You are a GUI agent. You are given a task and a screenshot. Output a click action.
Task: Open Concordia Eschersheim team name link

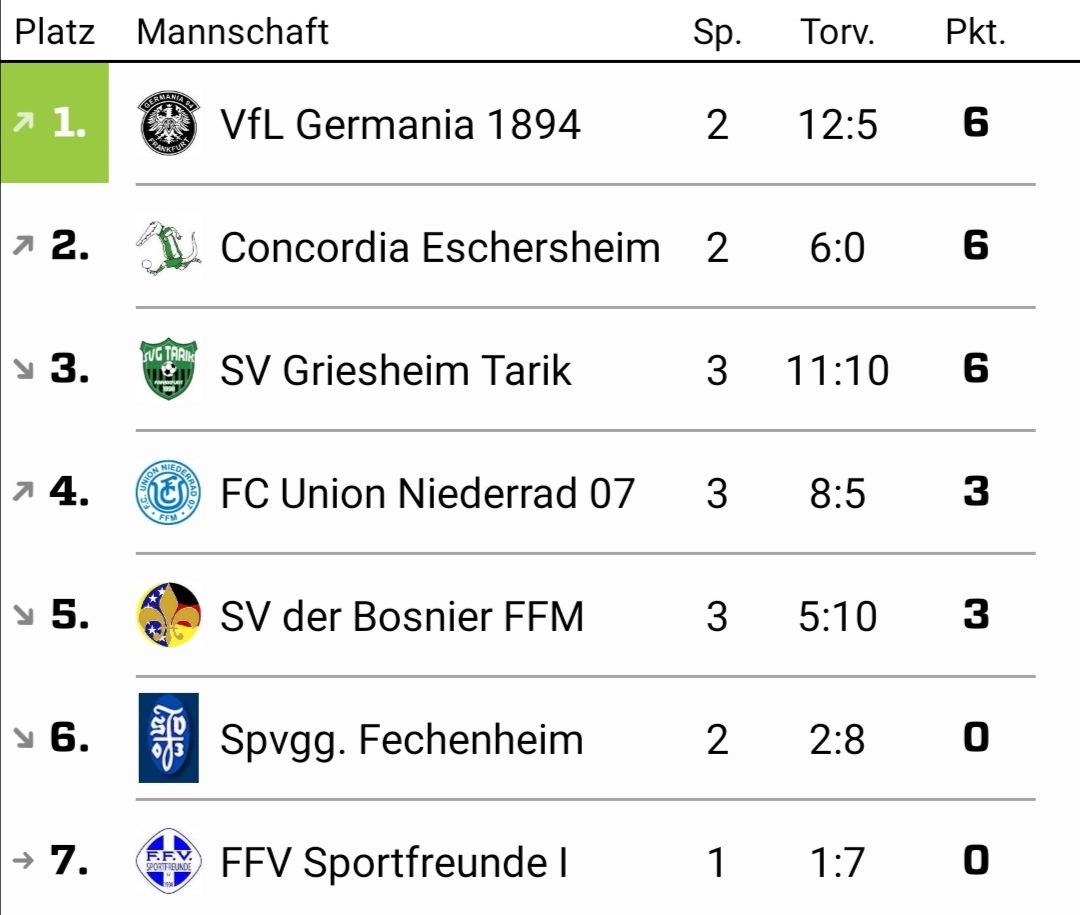click(440, 247)
